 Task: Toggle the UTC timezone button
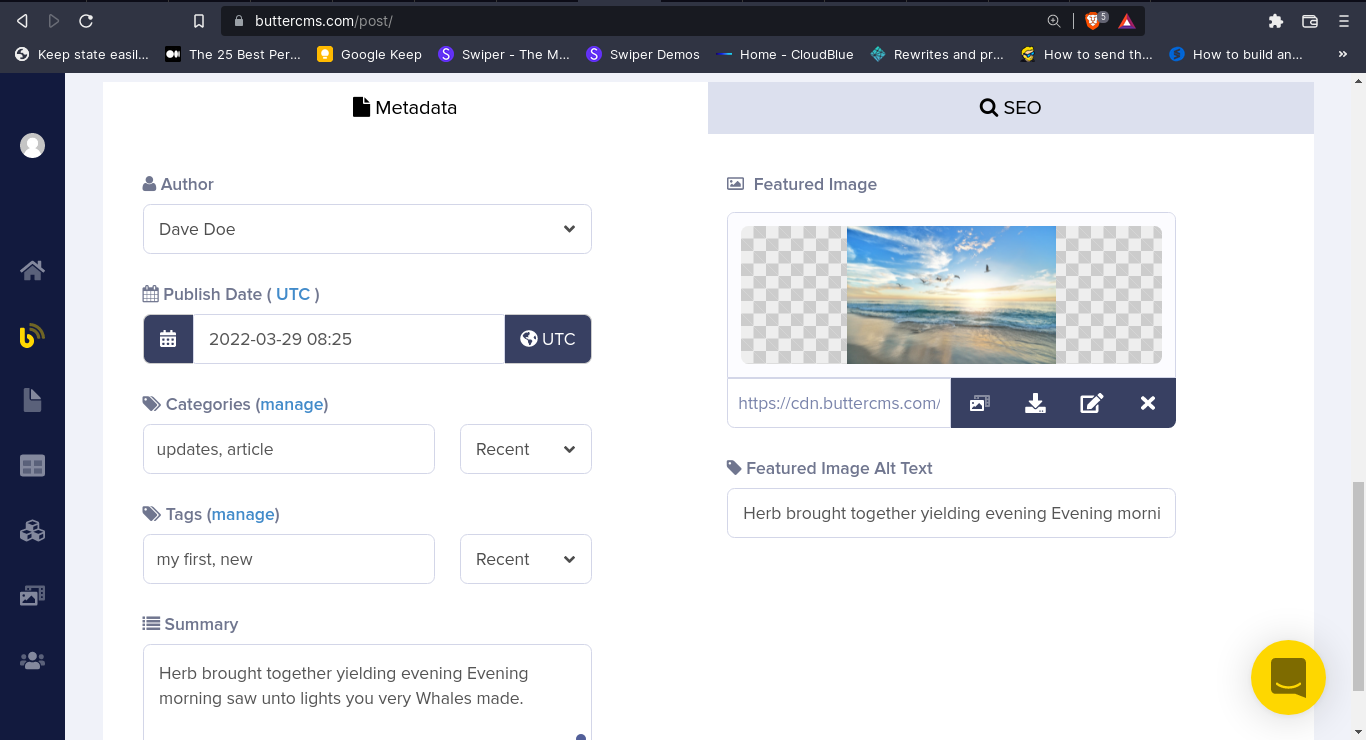pos(548,339)
